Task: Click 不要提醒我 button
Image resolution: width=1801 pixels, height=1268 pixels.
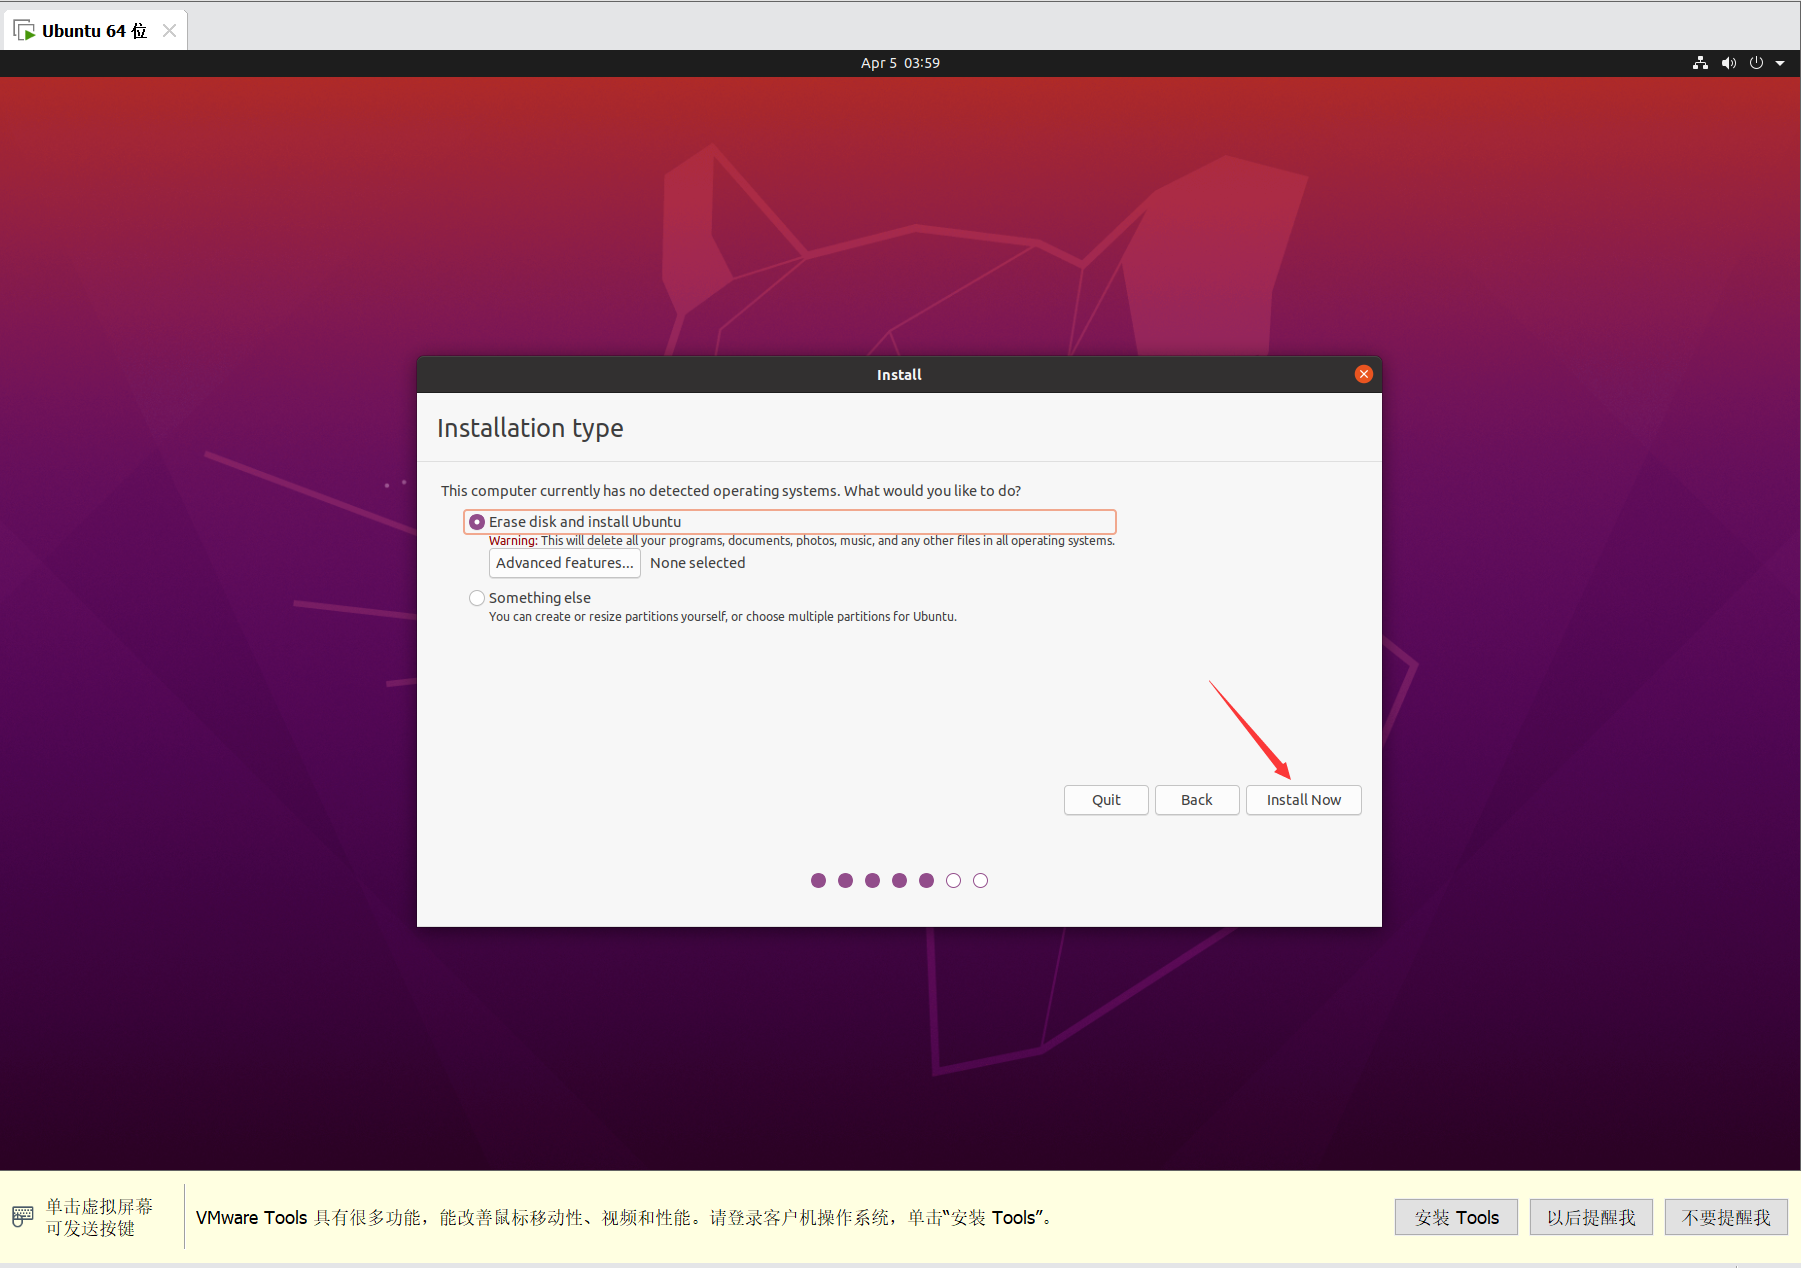Action: pyautogui.click(x=1726, y=1217)
